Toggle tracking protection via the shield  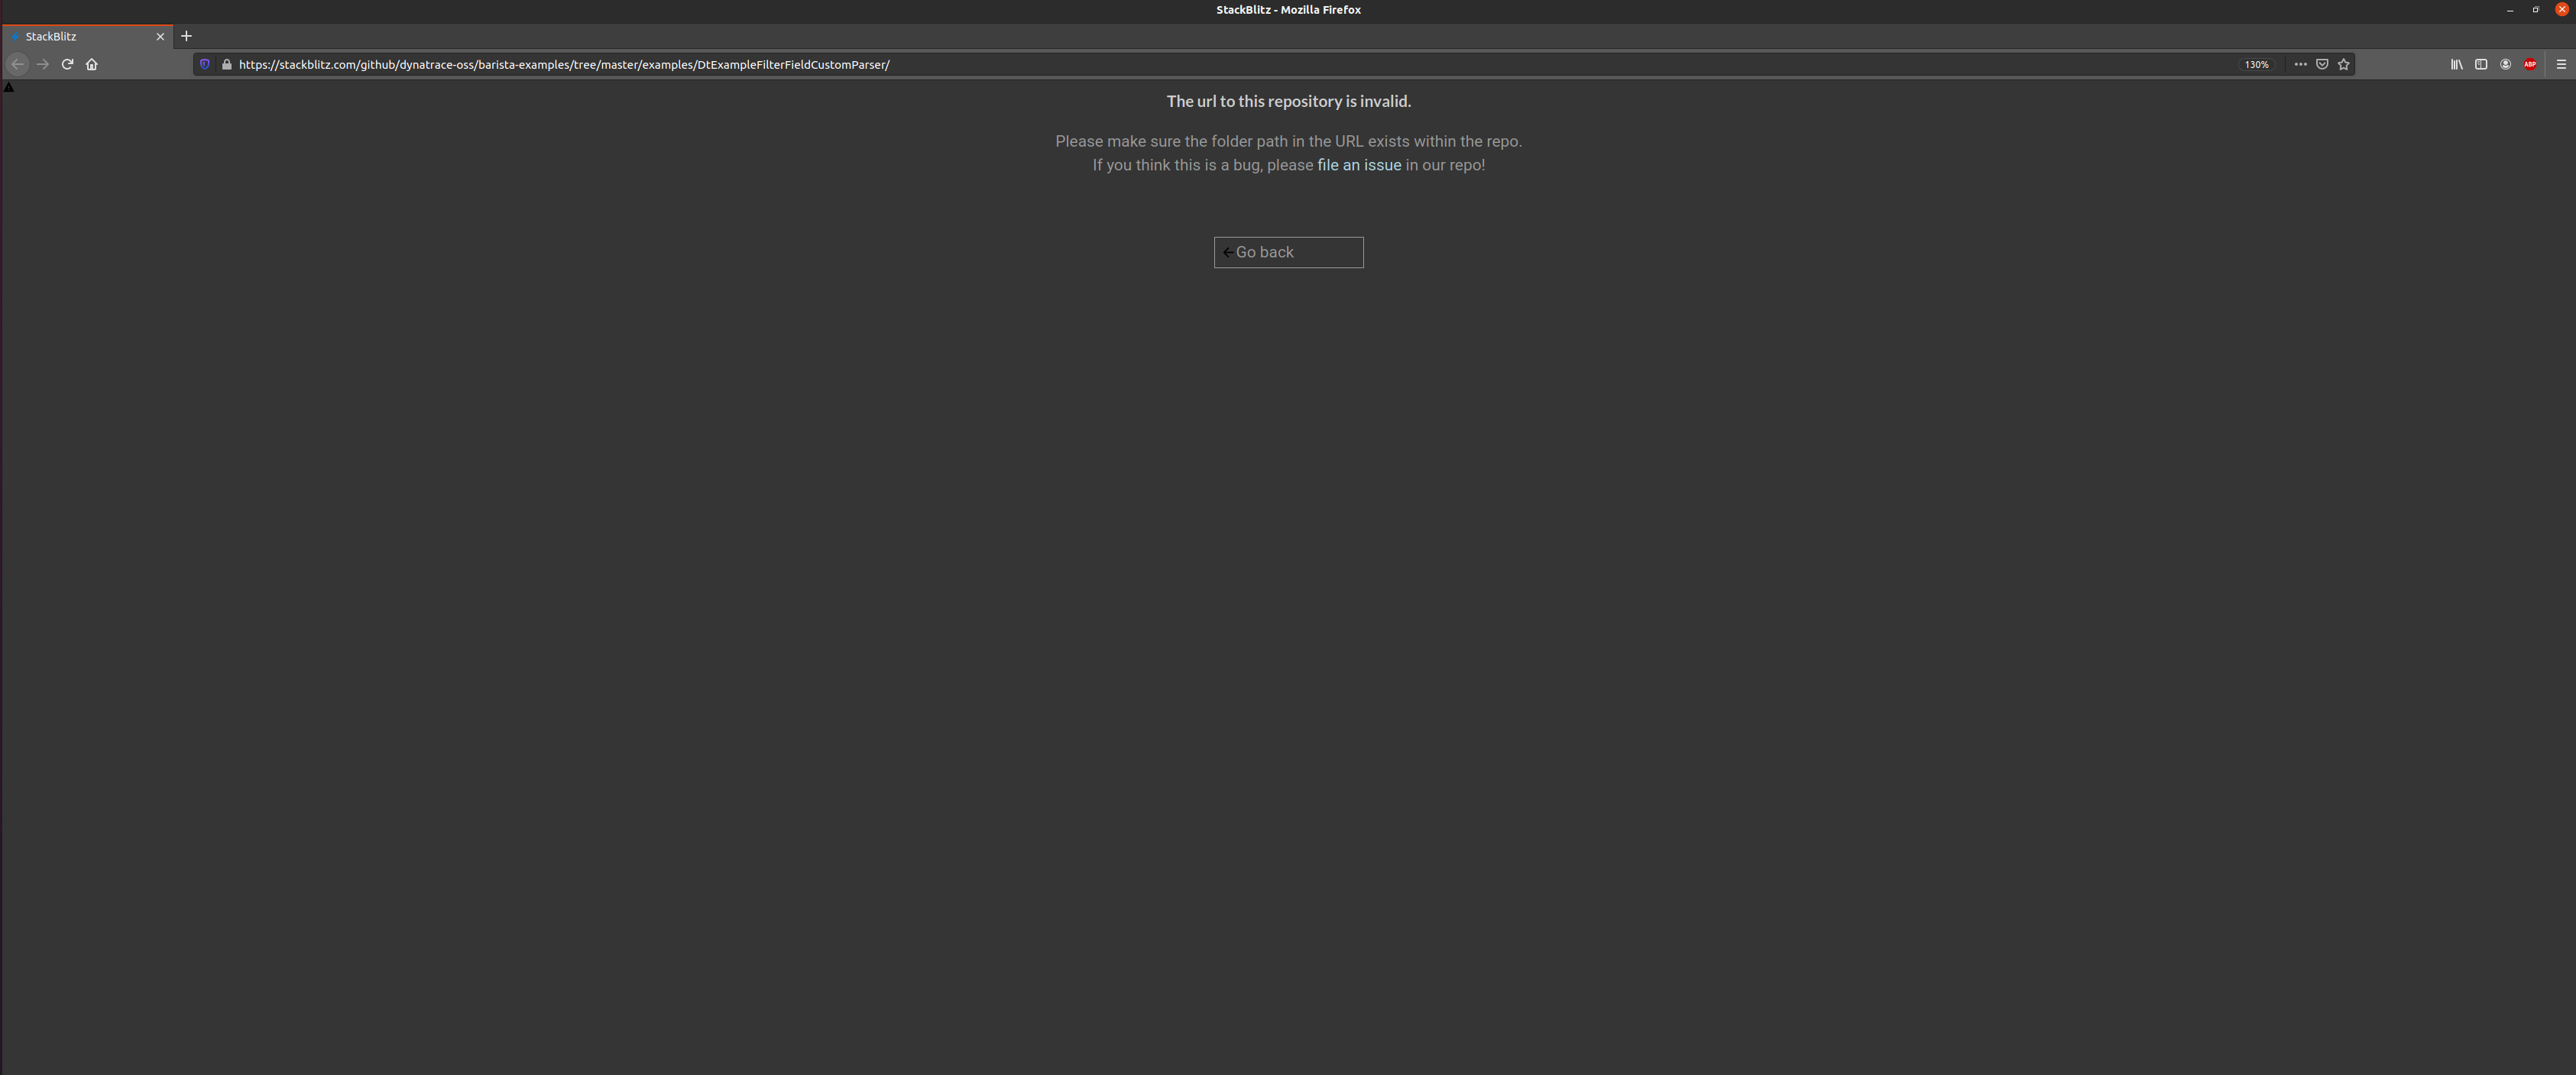pyautogui.click(x=205, y=64)
